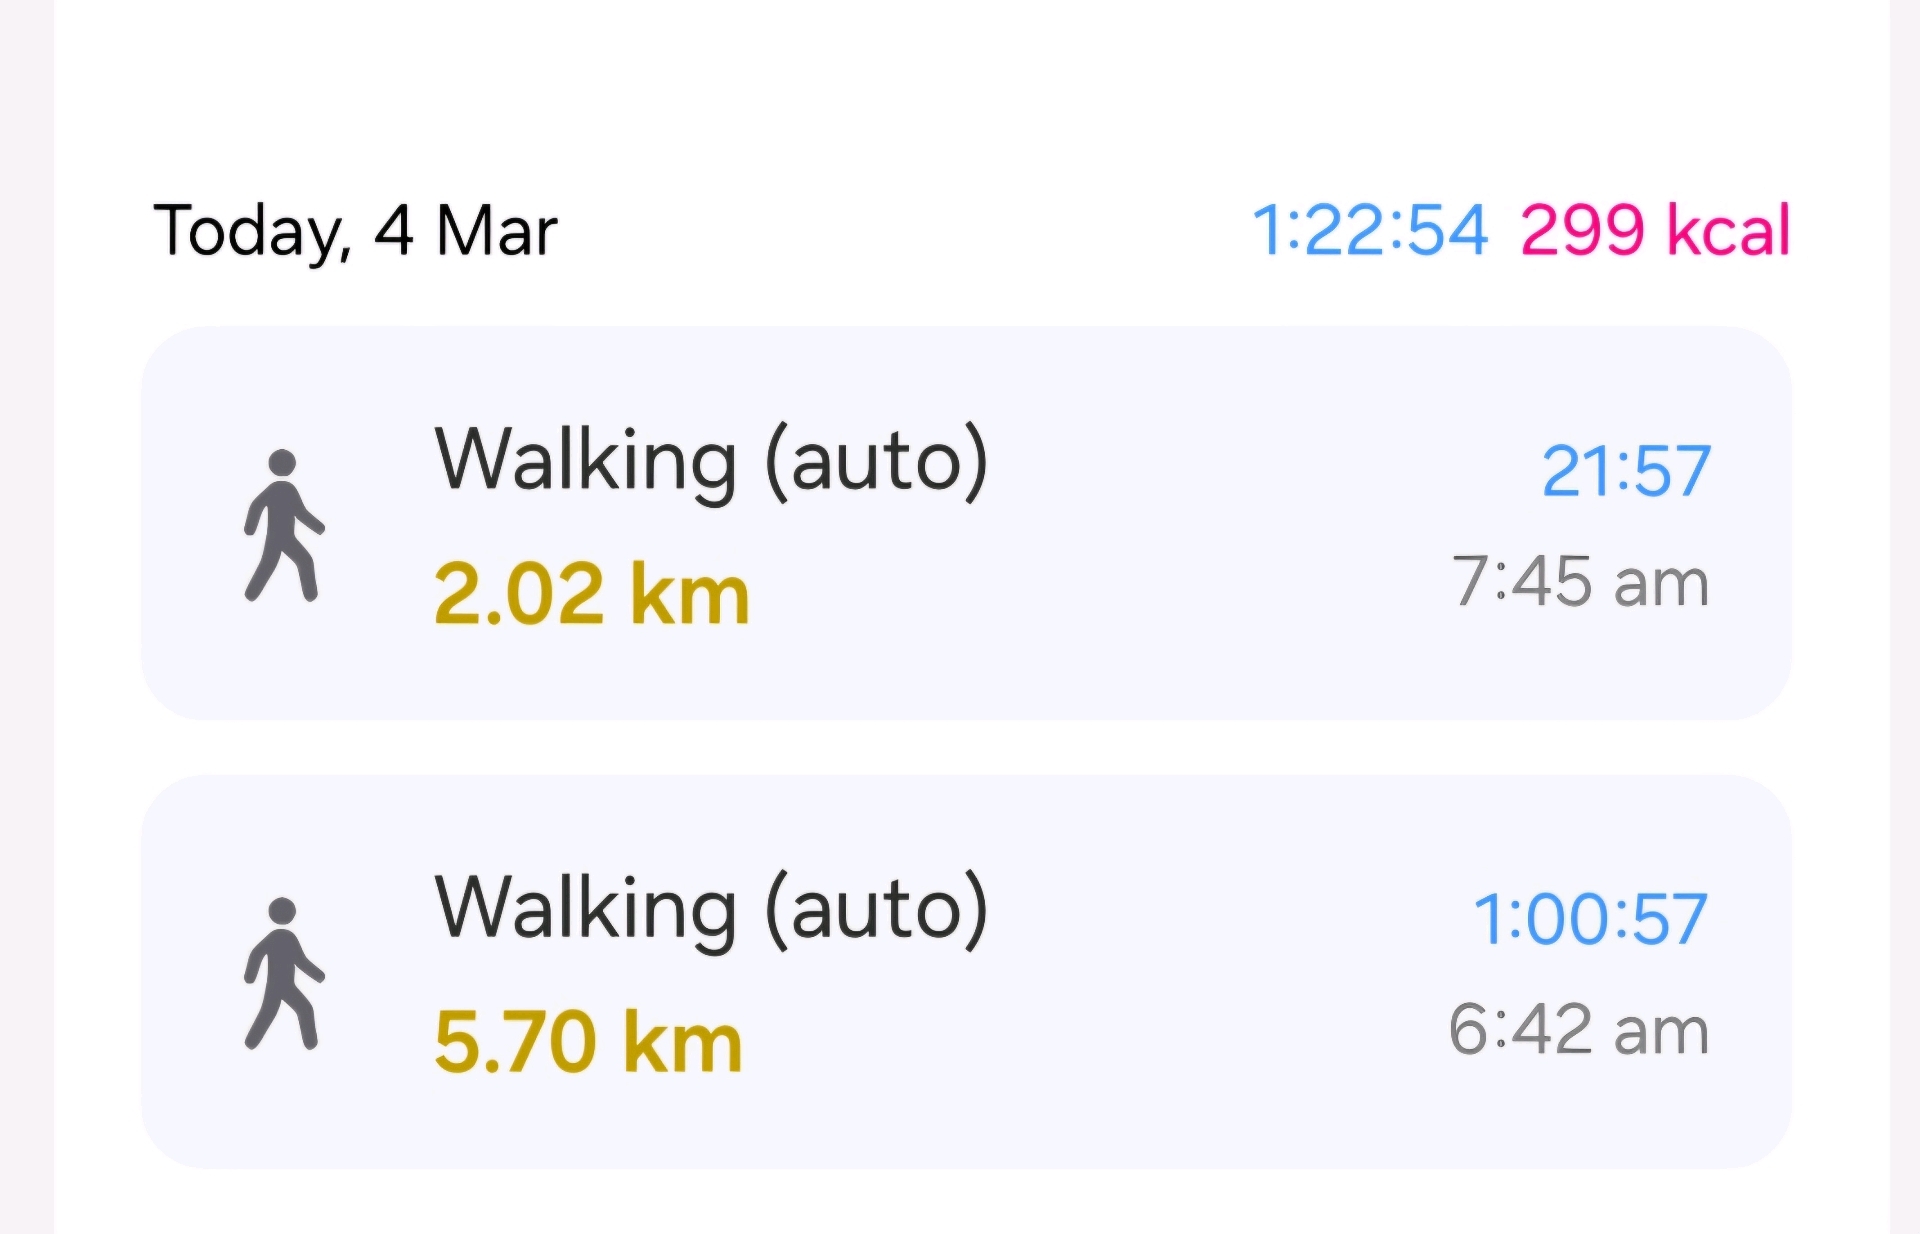Click the second Walking (auto) title
This screenshot has height=1234, width=1920.
pyautogui.click(x=711, y=910)
